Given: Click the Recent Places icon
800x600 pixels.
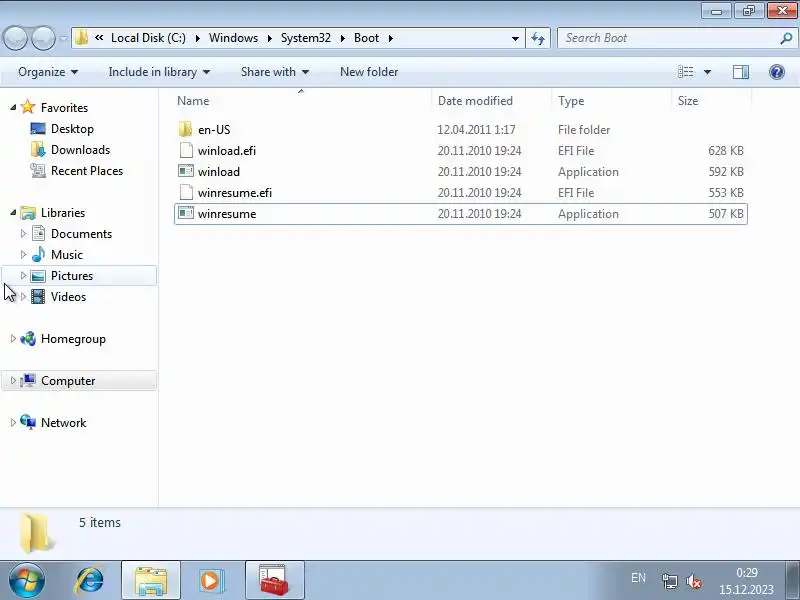Looking at the screenshot, I should pos(38,170).
